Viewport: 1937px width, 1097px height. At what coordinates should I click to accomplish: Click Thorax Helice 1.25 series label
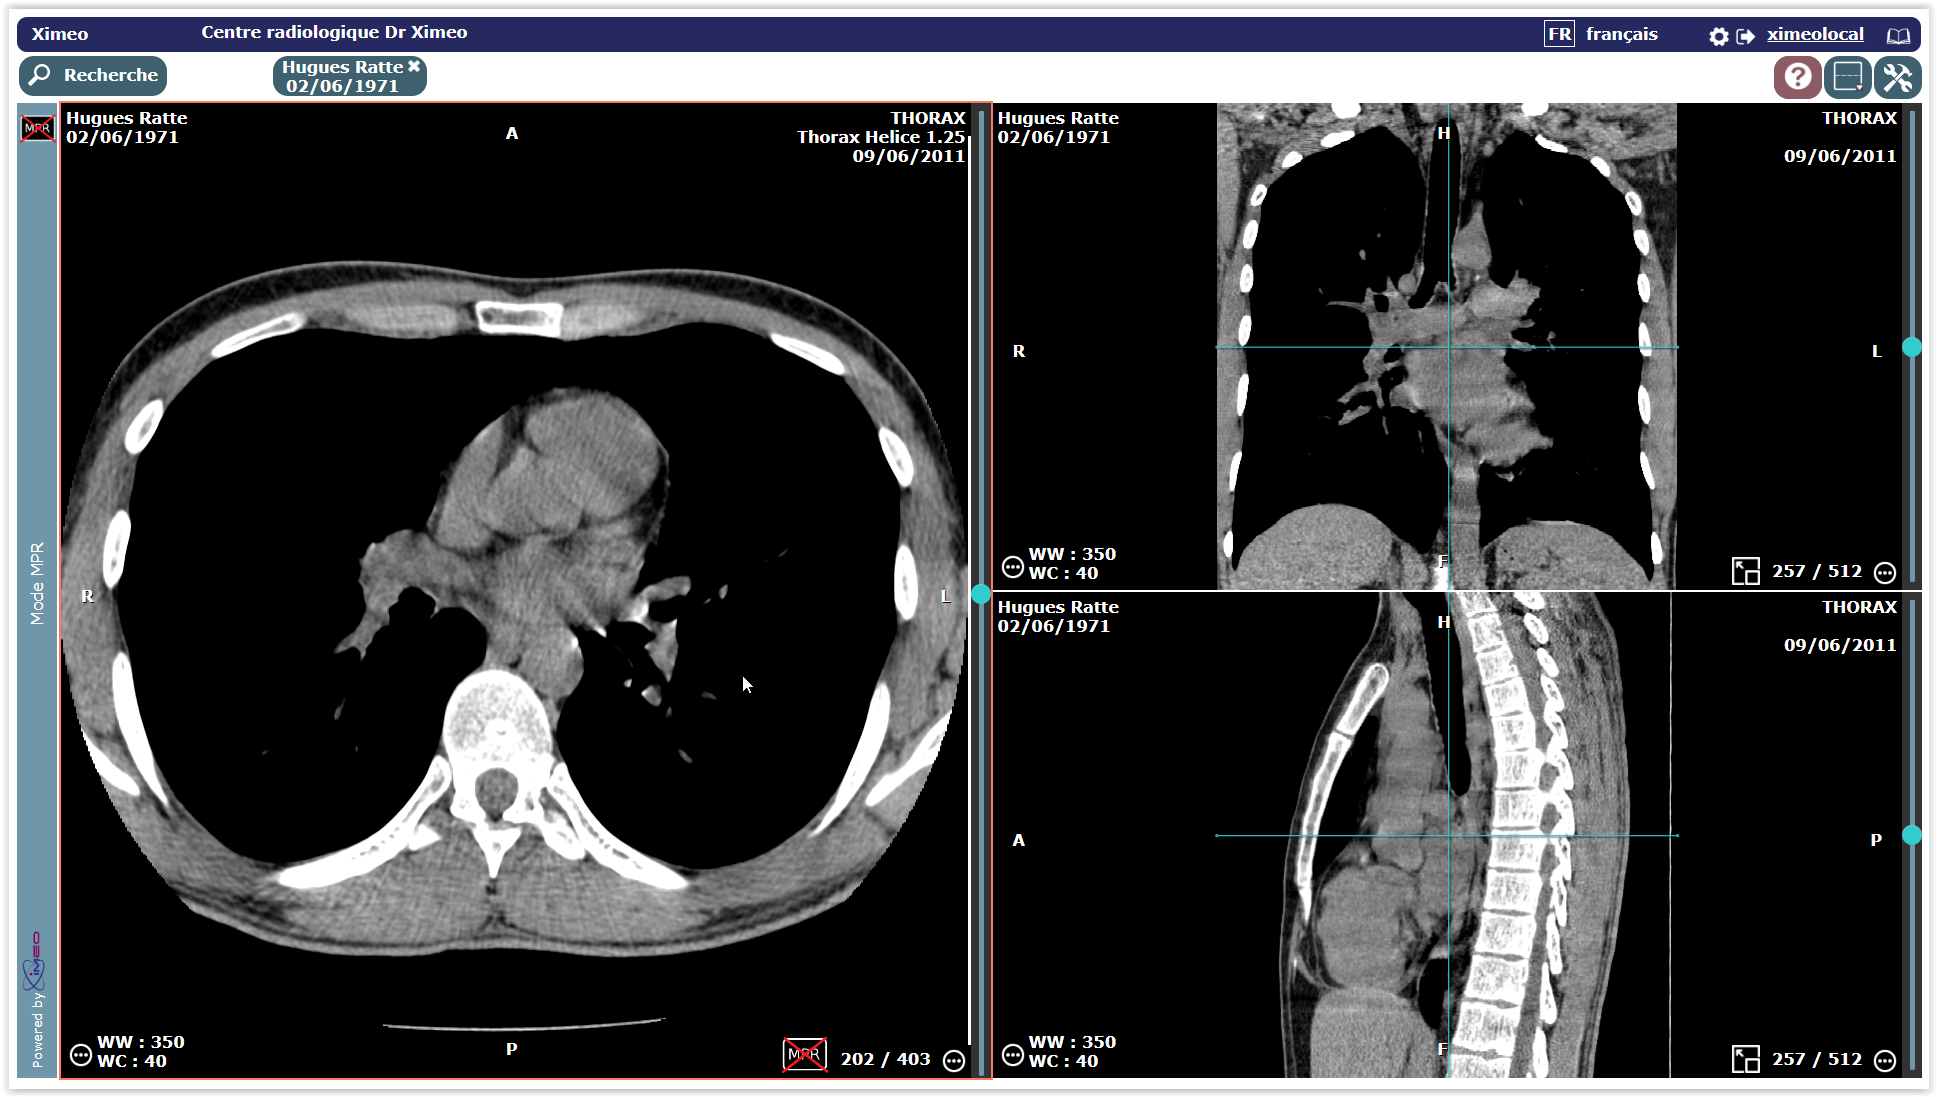click(x=881, y=137)
